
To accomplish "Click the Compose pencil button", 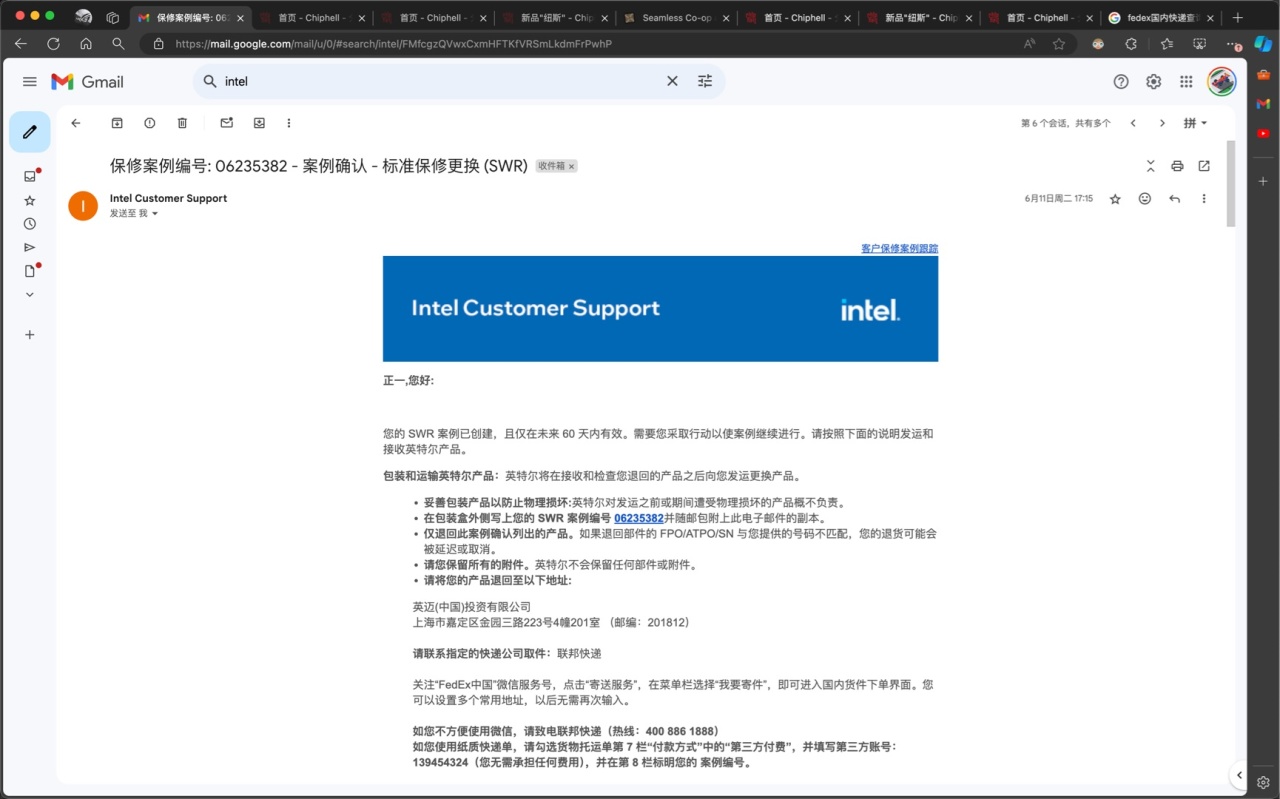I will tap(30, 132).
